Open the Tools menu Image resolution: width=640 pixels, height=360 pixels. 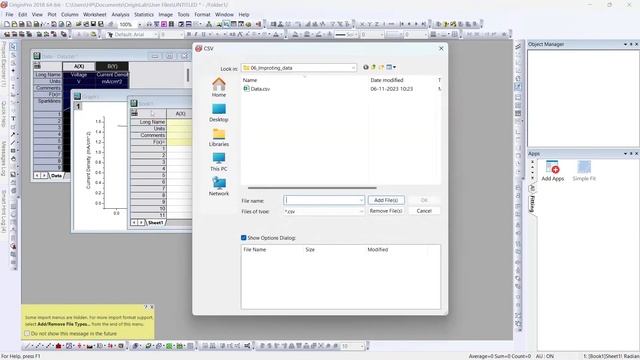point(183,14)
